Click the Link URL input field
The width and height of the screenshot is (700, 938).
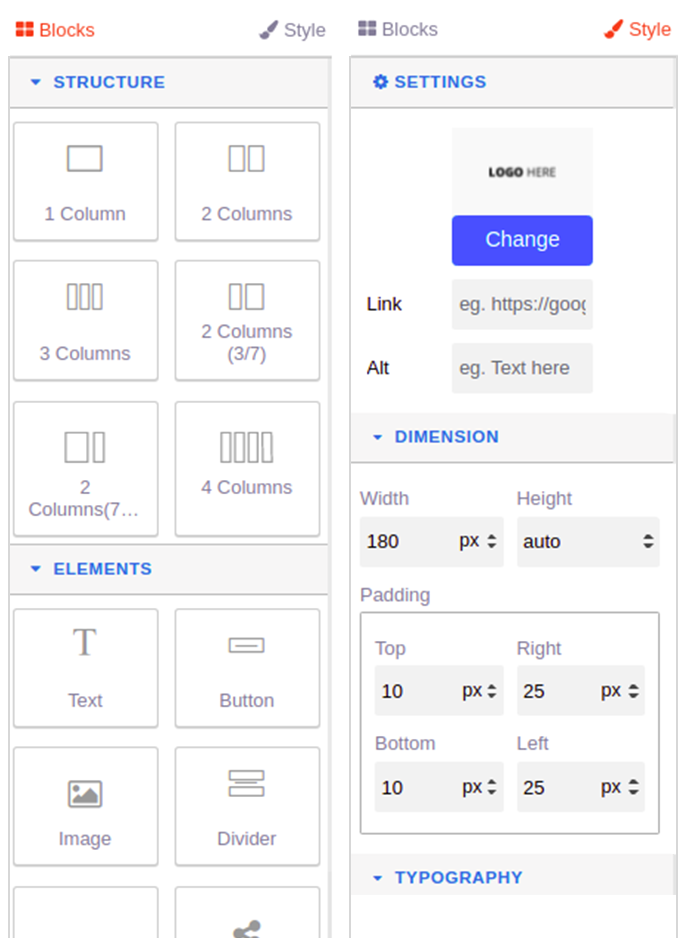point(522,304)
